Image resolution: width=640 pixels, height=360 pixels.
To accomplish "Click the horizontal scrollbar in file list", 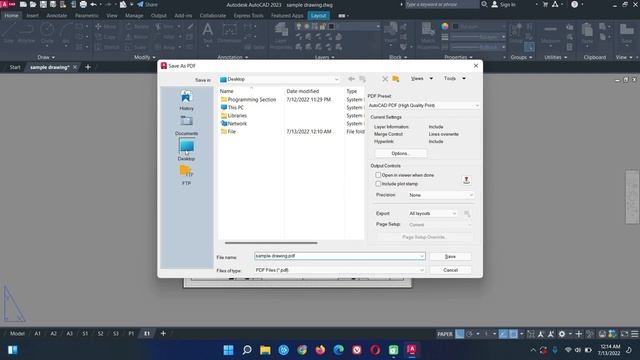I will [271, 243].
